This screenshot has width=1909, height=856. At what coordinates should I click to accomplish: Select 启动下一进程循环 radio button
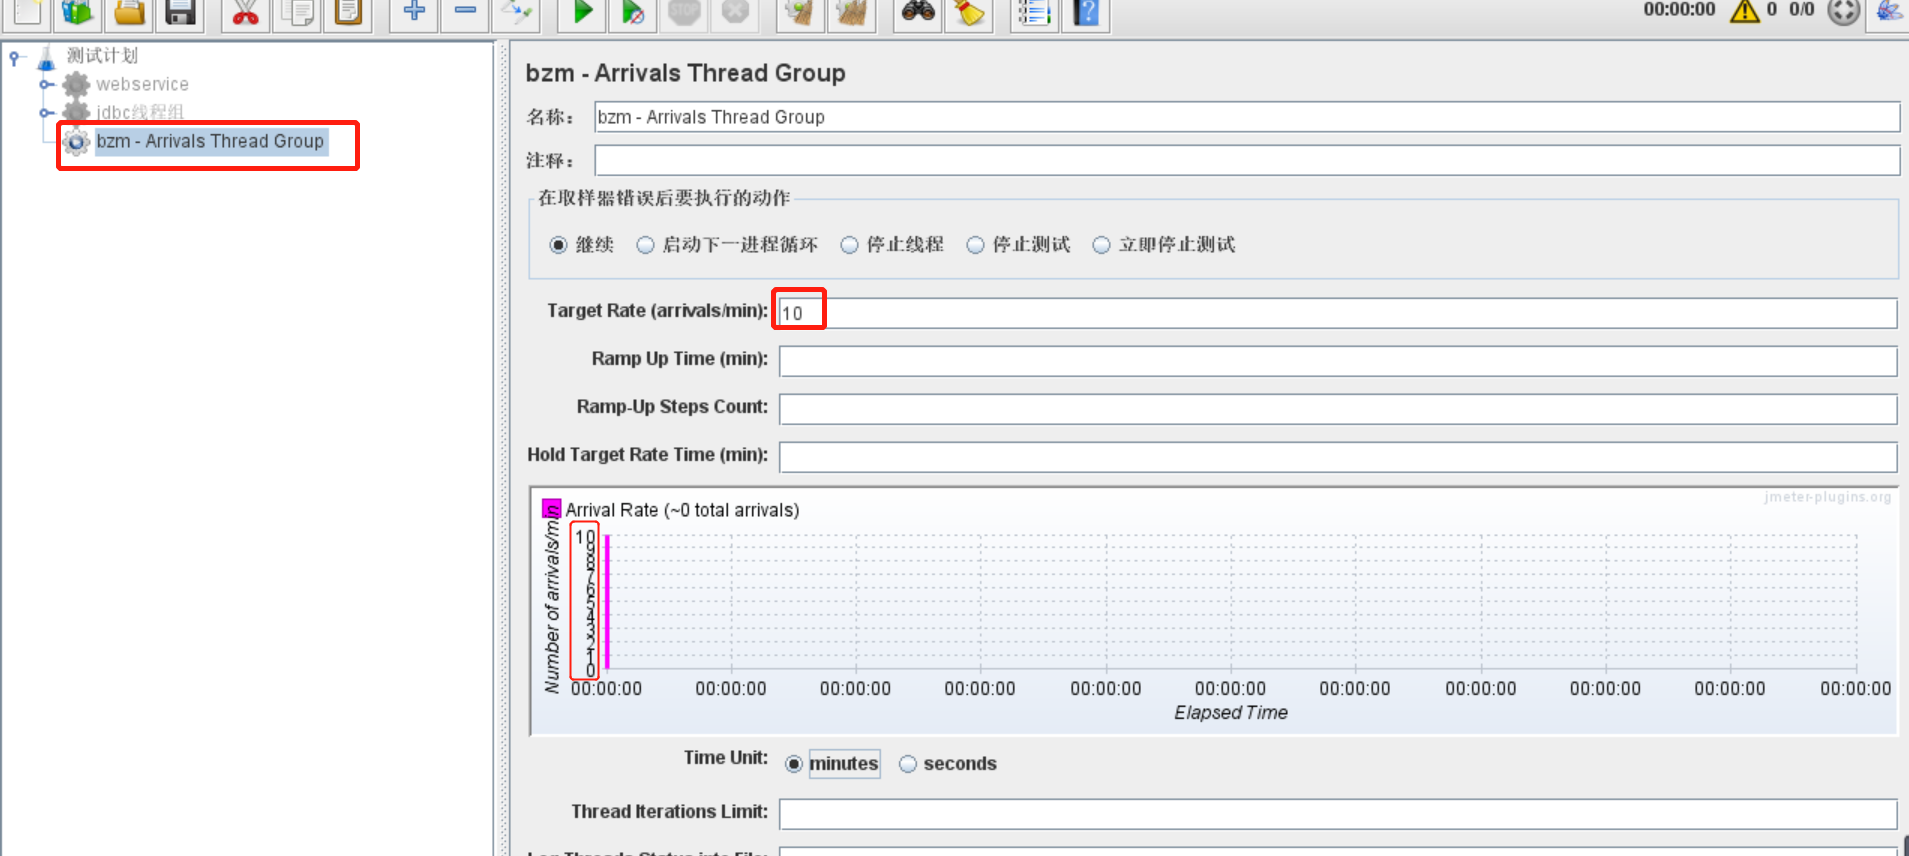(x=645, y=245)
